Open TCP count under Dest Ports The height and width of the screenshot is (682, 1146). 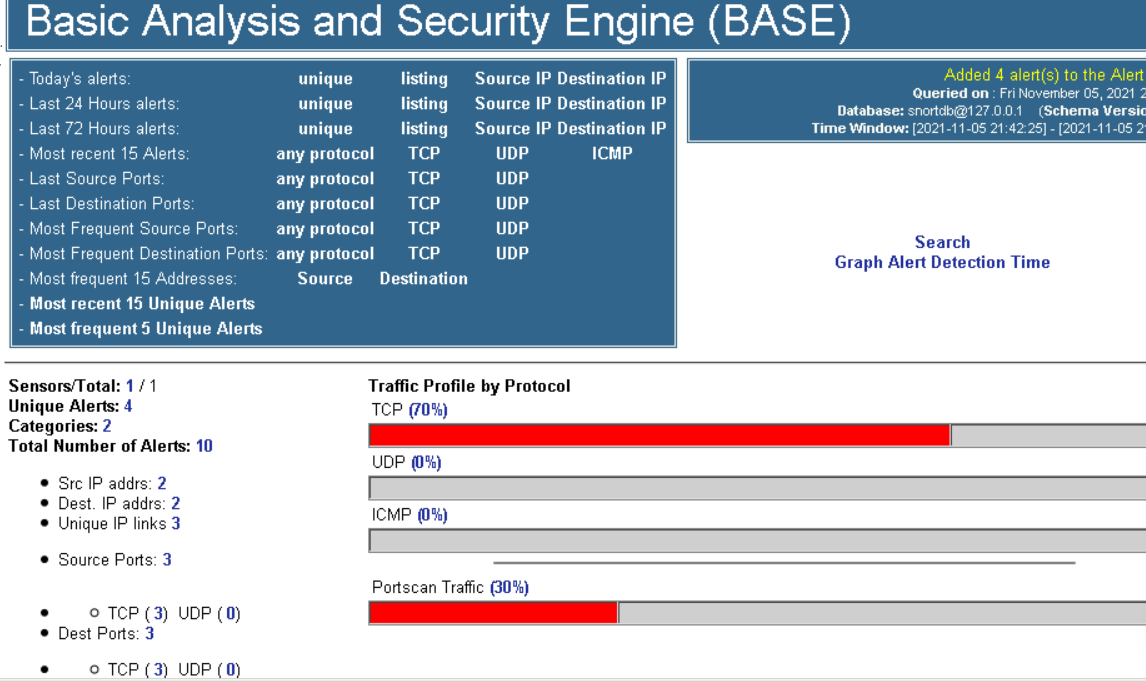[158, 670]
